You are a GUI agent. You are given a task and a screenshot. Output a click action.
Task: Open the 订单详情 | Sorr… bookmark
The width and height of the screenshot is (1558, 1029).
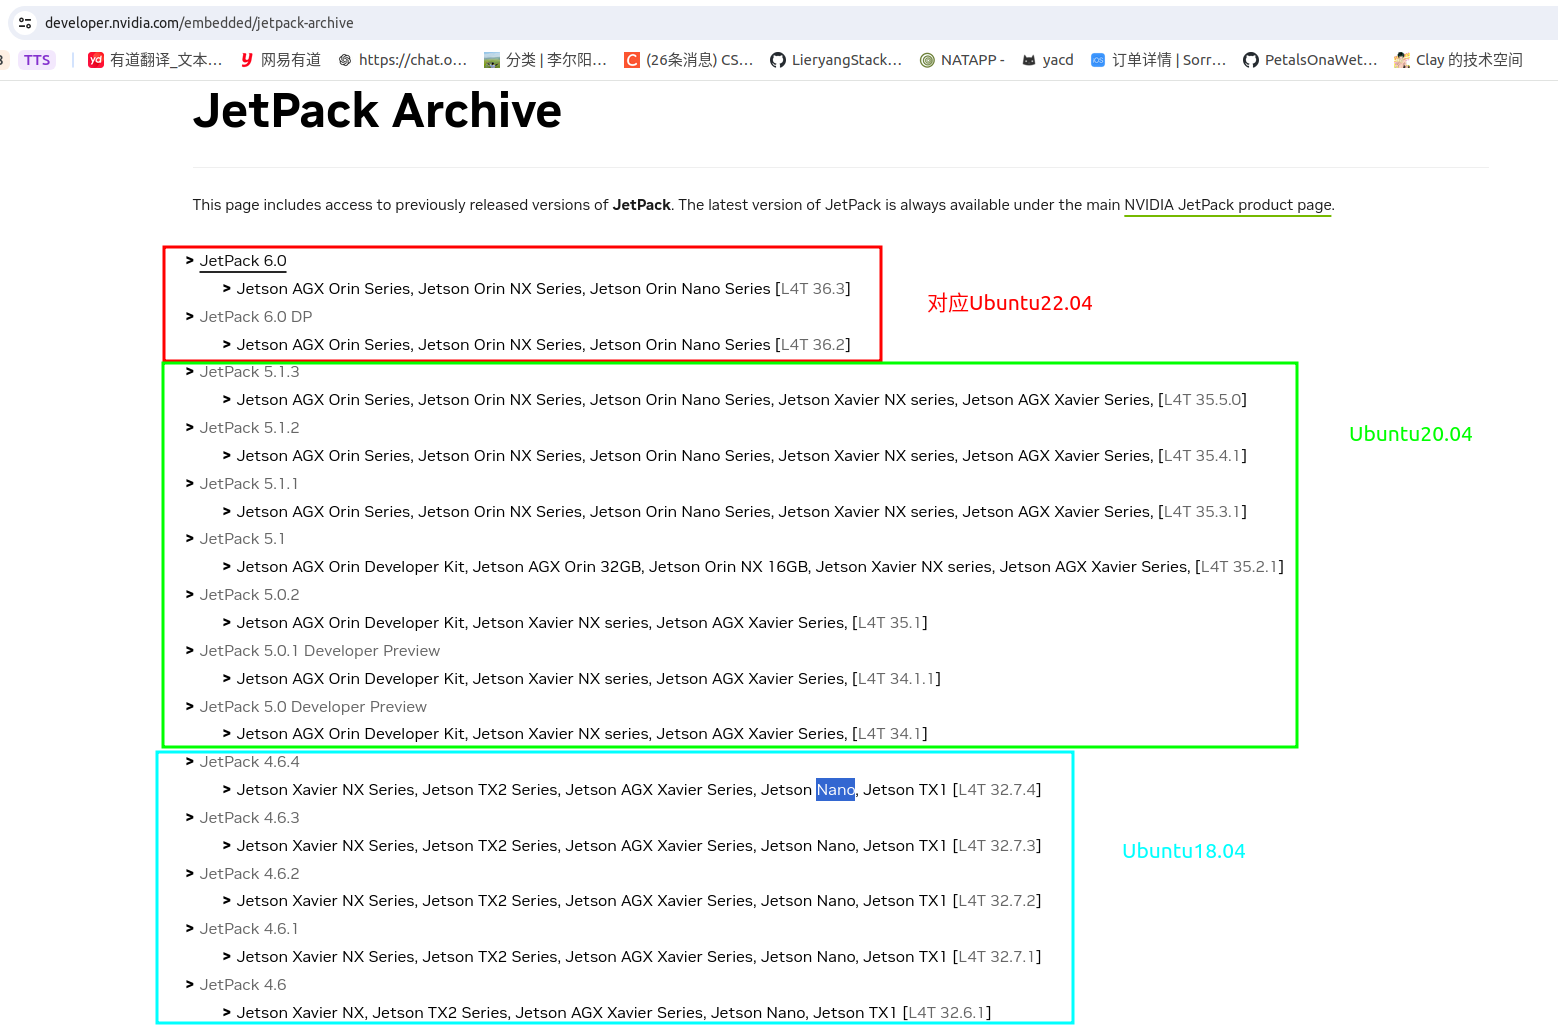[x=1158, y=60]
